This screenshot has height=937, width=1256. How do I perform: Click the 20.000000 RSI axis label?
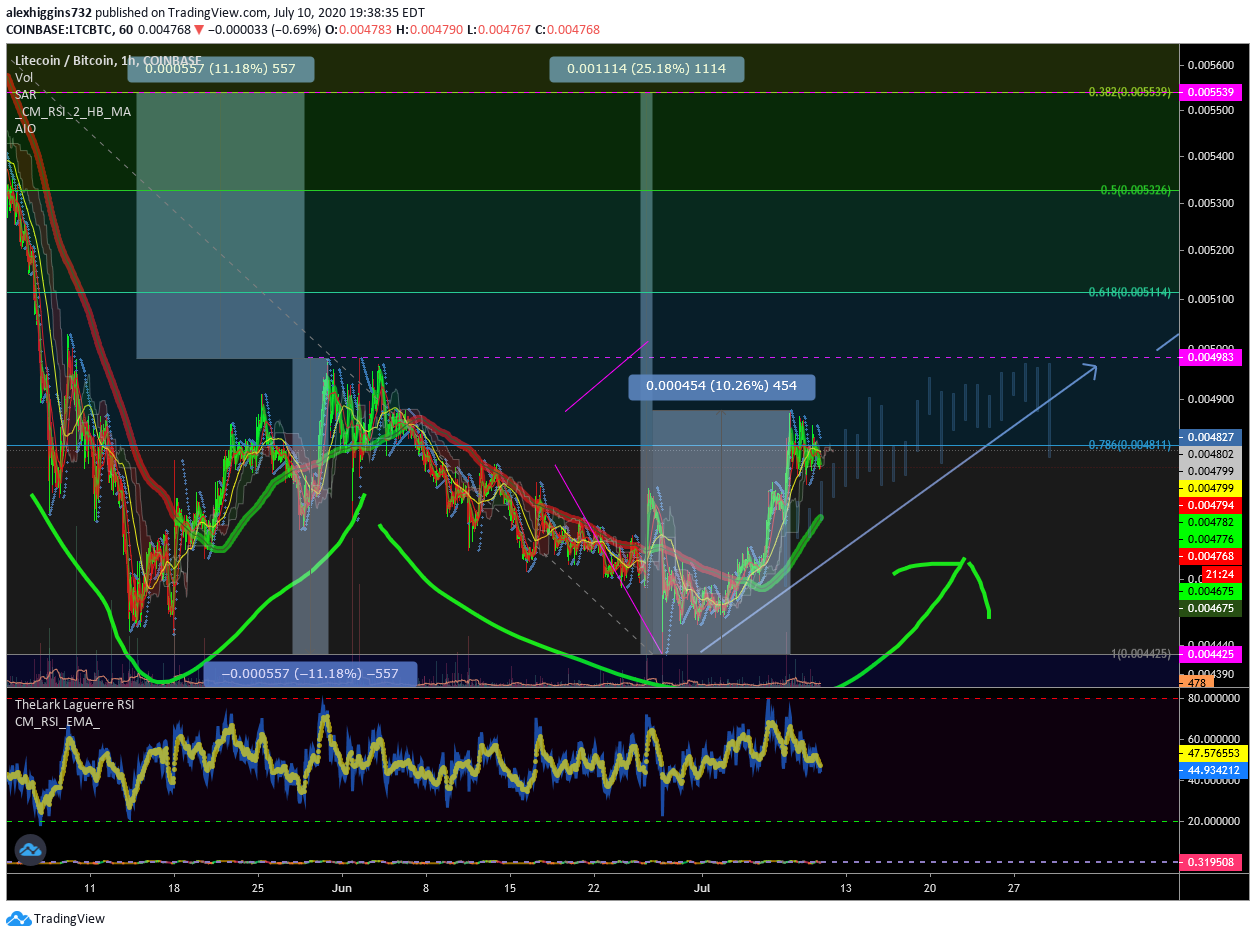tap(1213, 821)
